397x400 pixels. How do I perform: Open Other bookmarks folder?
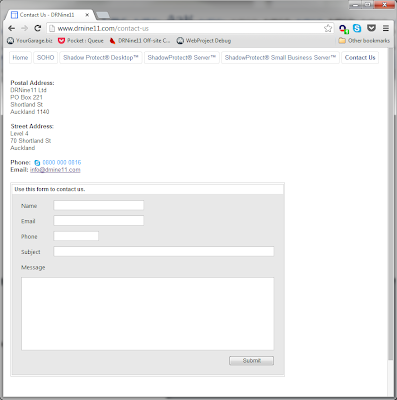point(364,41)
